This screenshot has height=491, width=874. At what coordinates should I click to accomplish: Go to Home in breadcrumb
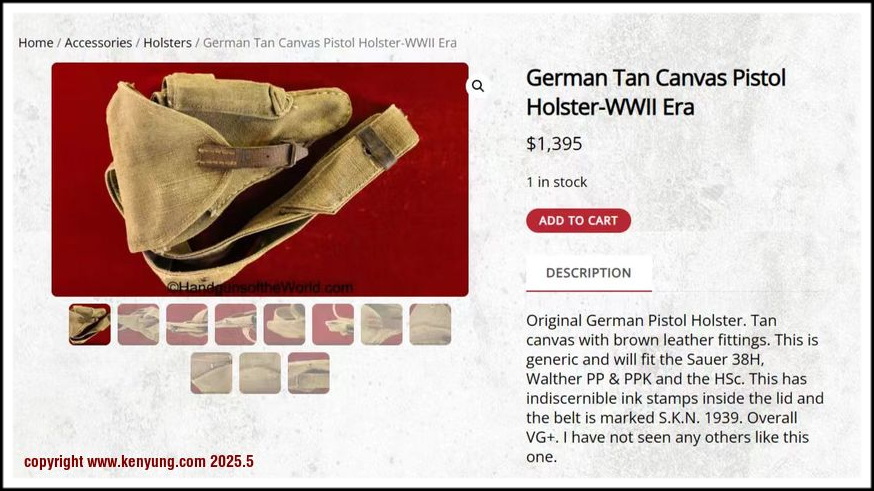point(36,43)
